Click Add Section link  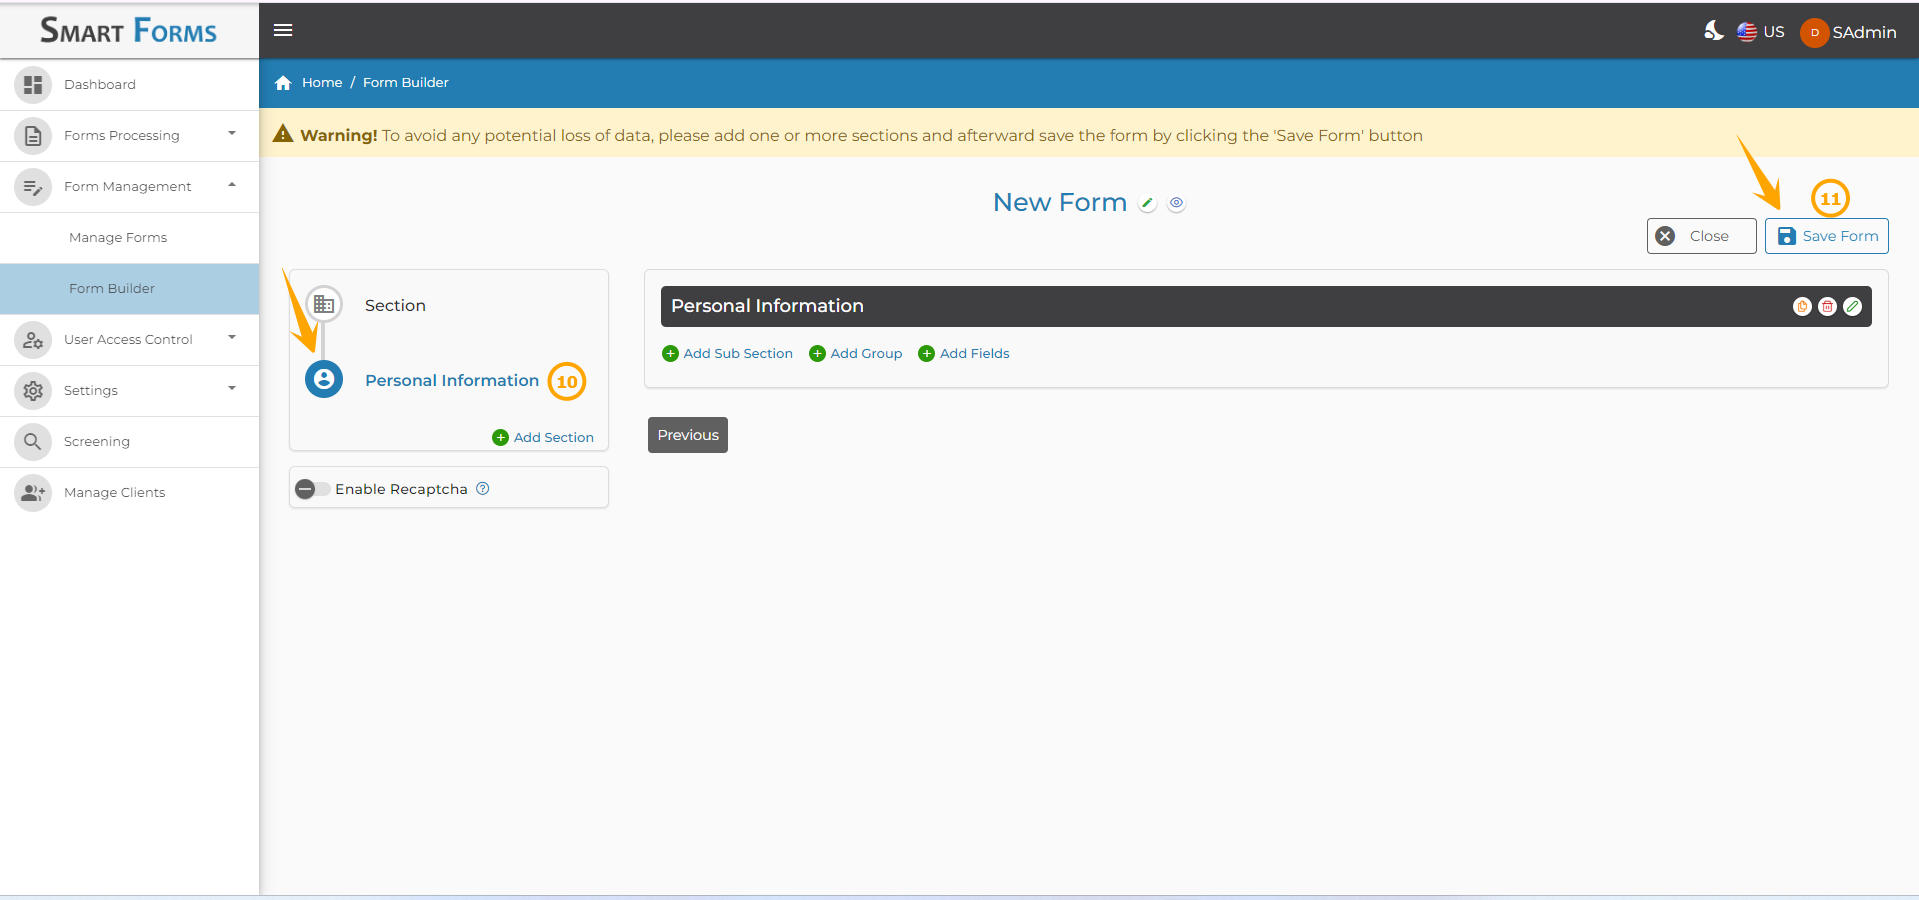[543, 438]
